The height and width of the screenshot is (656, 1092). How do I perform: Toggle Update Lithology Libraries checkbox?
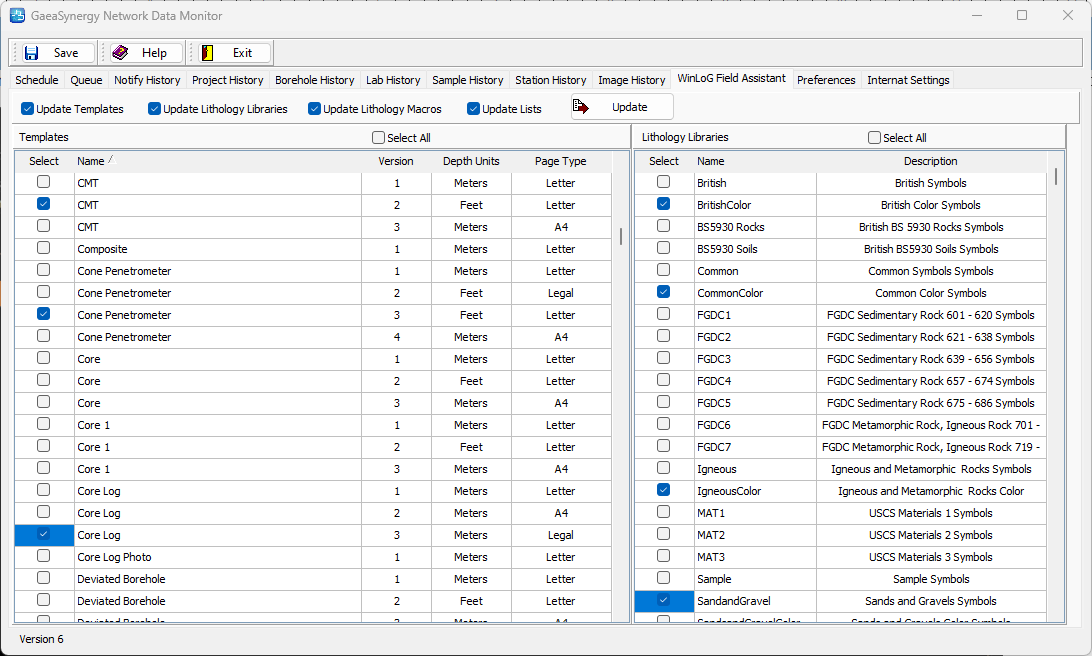point(155,109)
